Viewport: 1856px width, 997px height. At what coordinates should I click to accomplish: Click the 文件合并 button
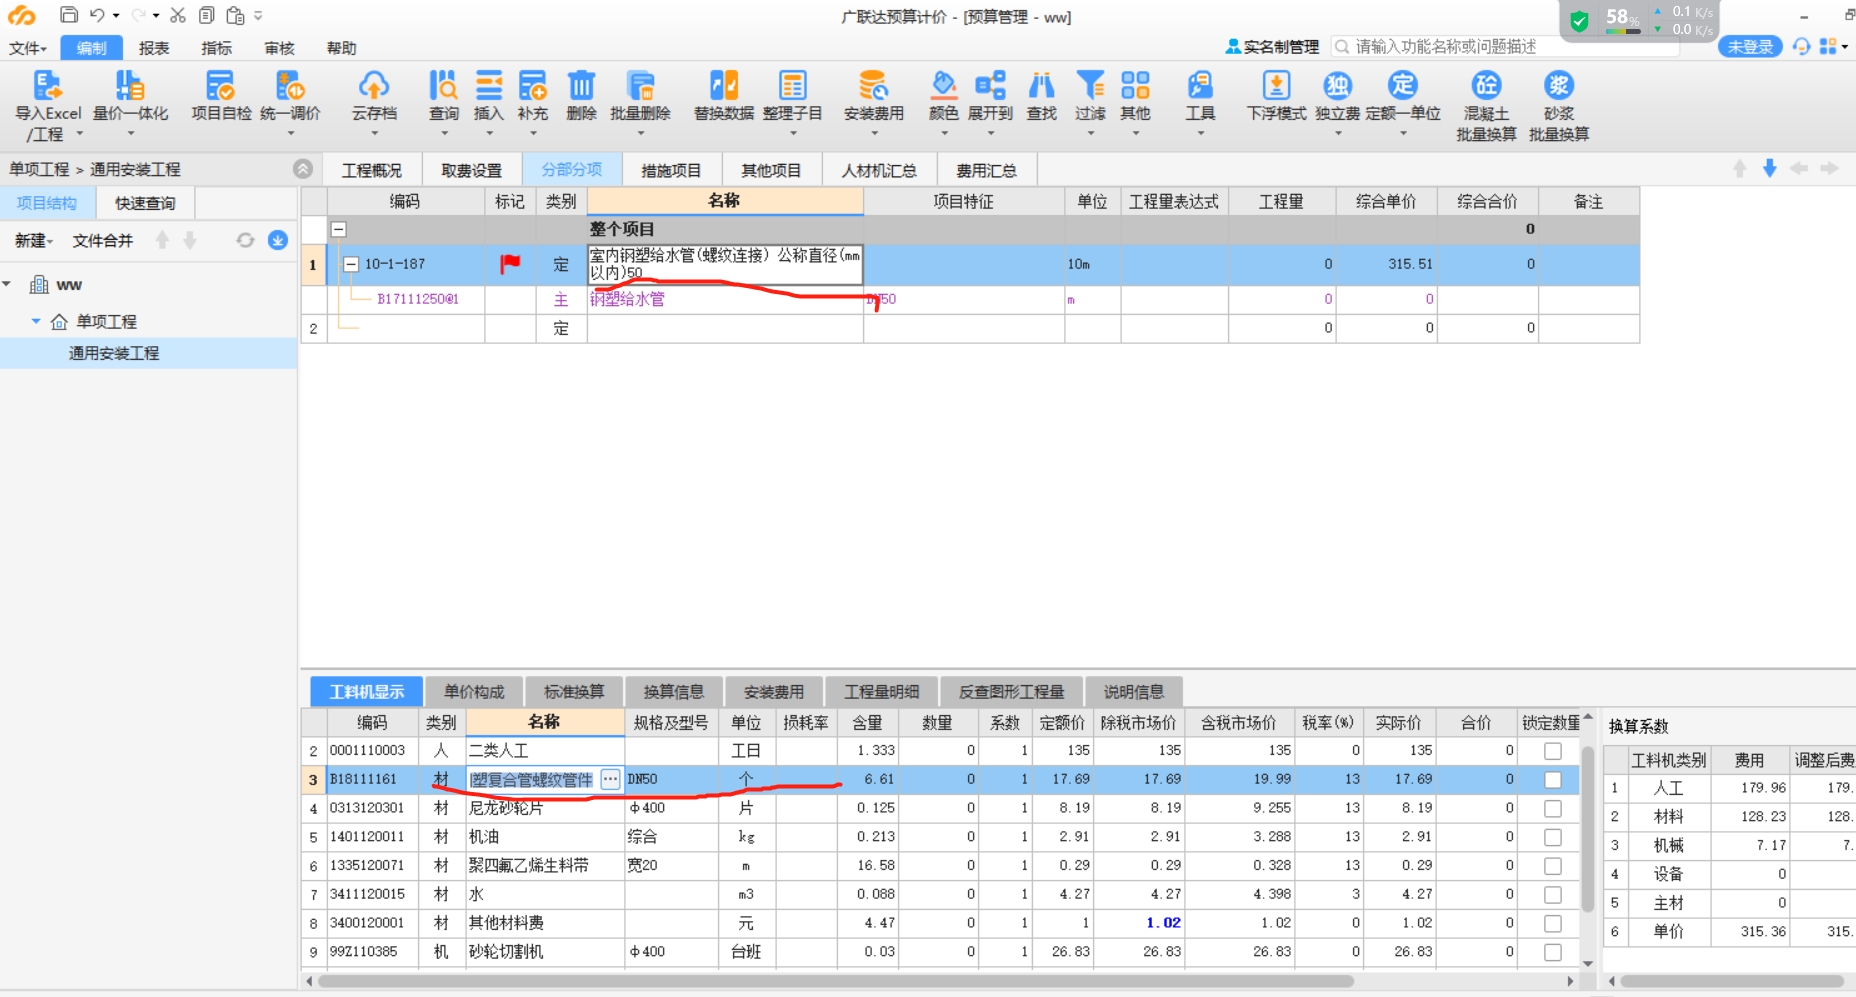click(x=102, y=240)
